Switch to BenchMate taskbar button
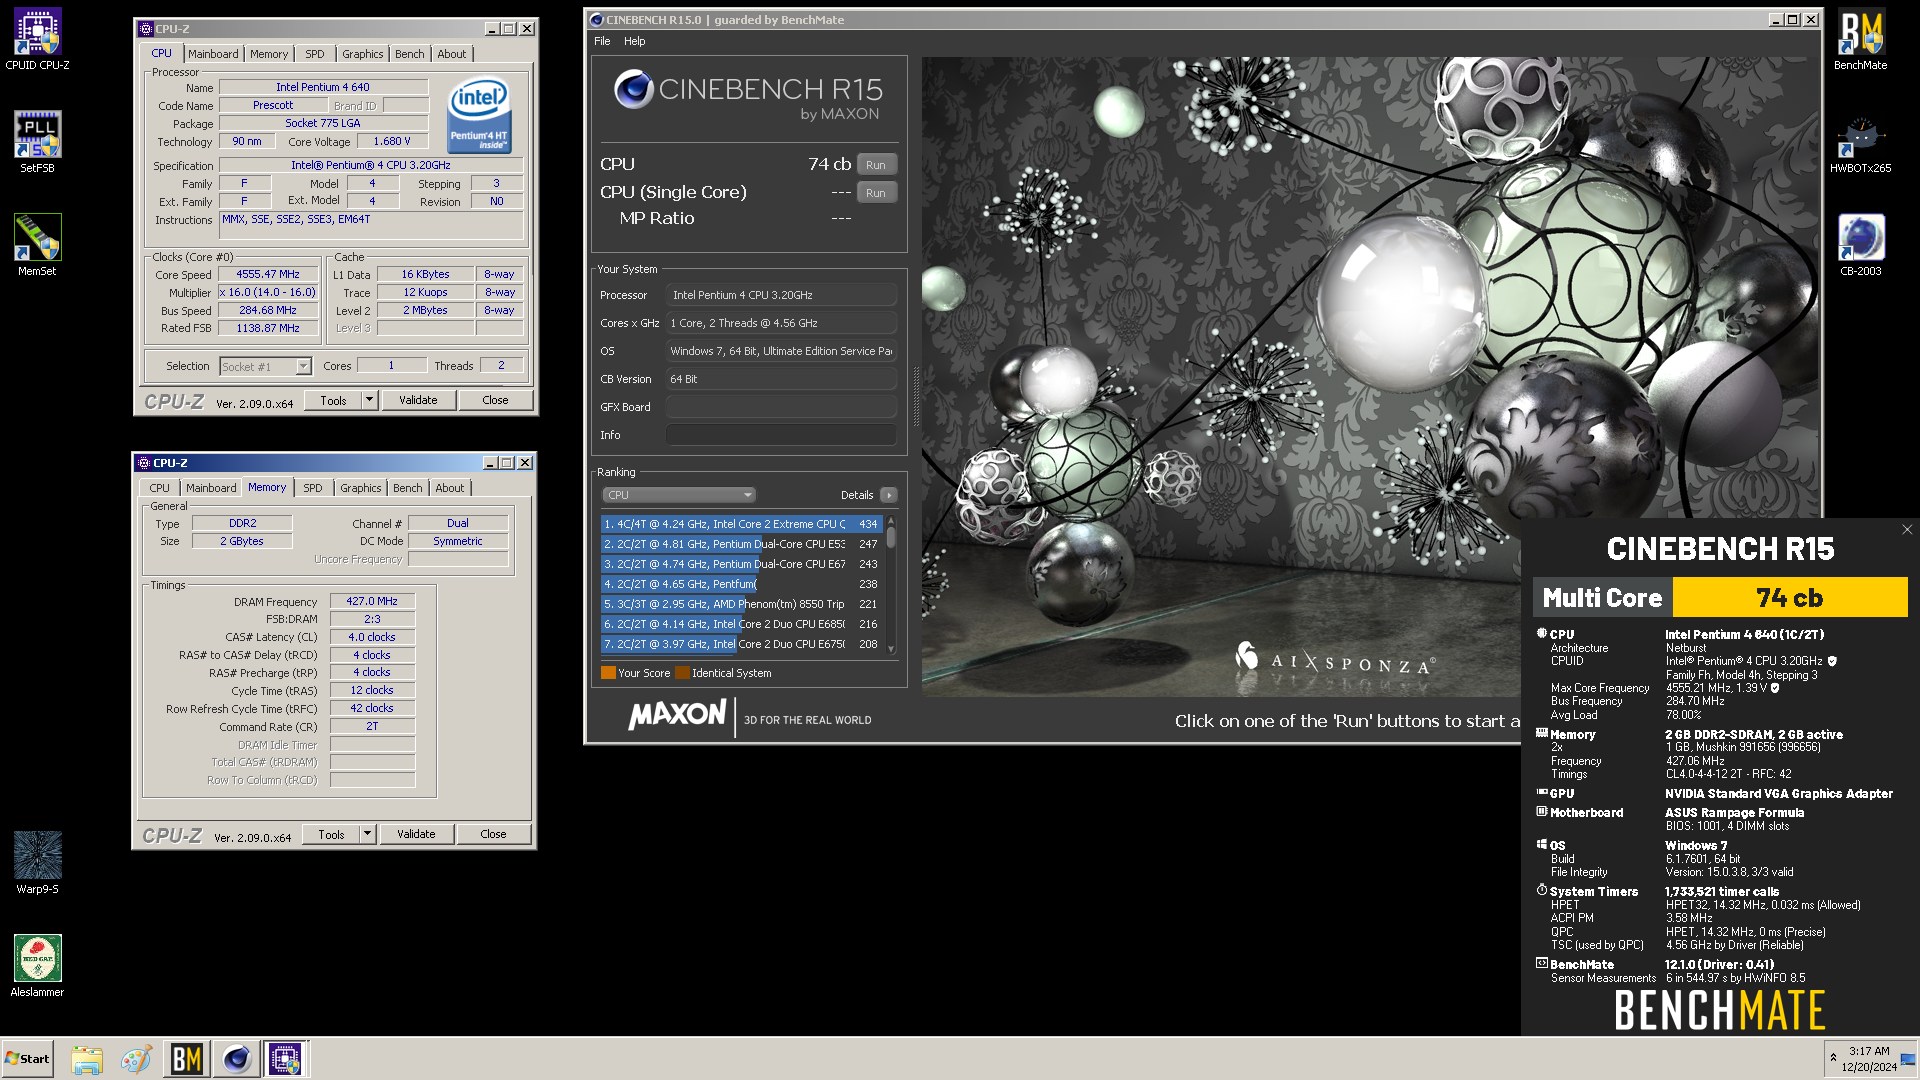This screenshot has width=1920, height=1080. click(x=187, y=1059)
